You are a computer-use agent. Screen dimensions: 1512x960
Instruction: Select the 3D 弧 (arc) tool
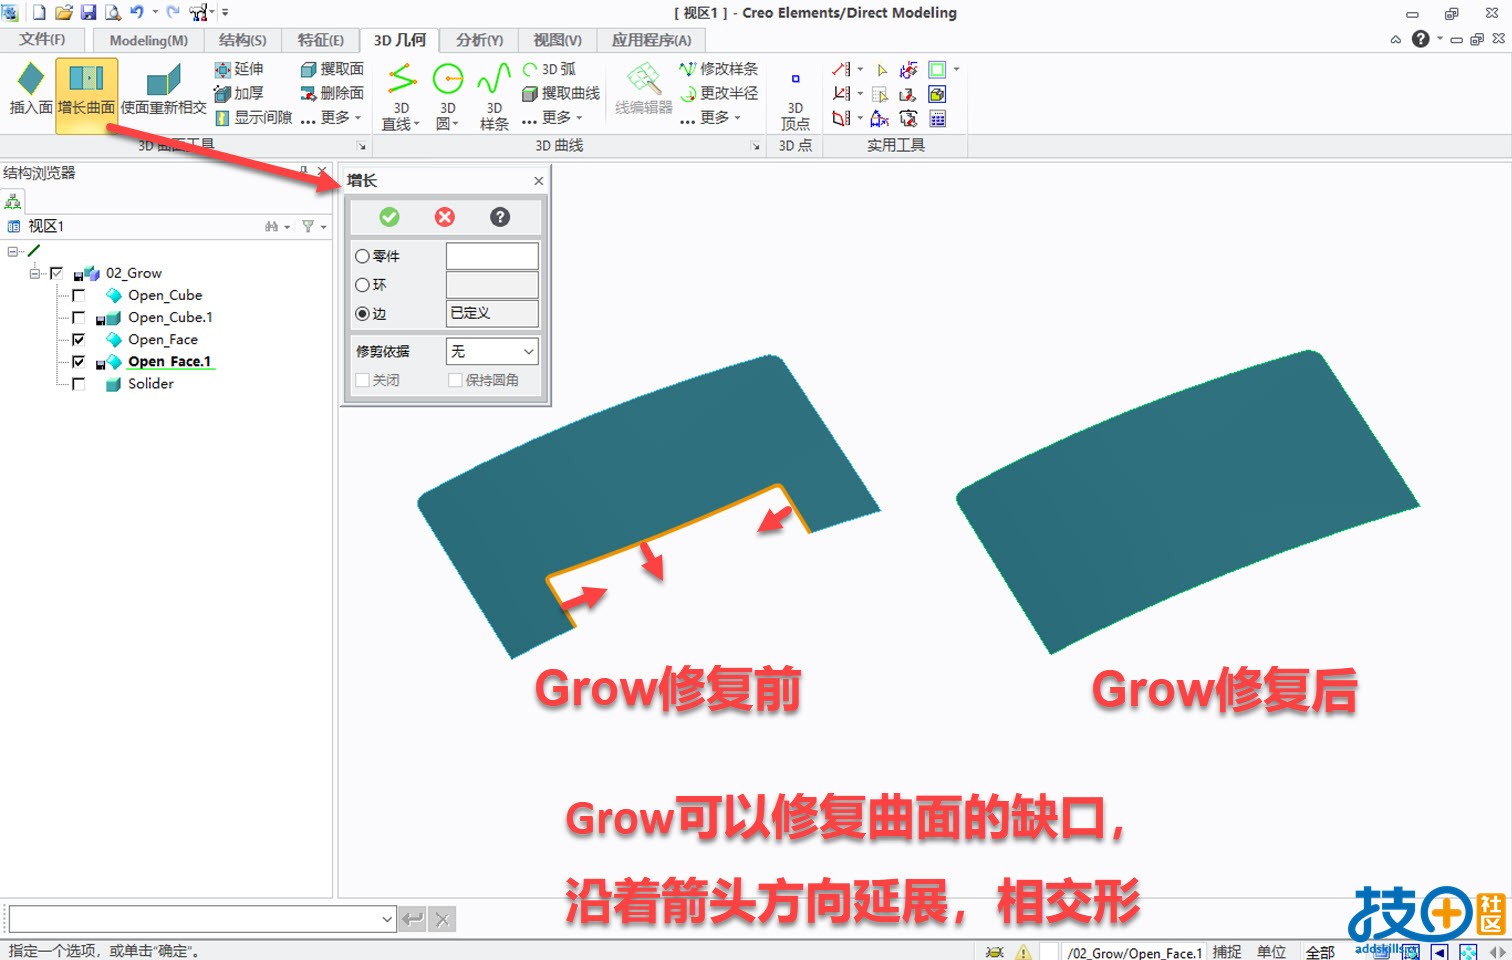pyautogui.click(x=549, y=69)
